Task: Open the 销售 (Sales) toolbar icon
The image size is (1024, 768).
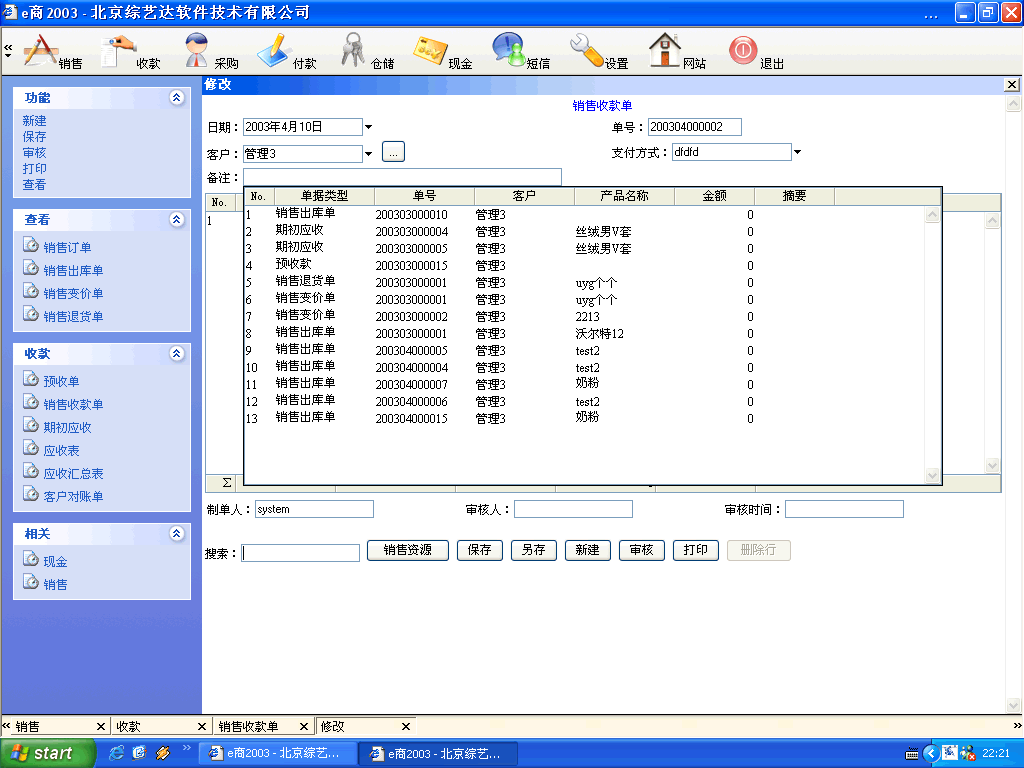Action: pos(42,50)
